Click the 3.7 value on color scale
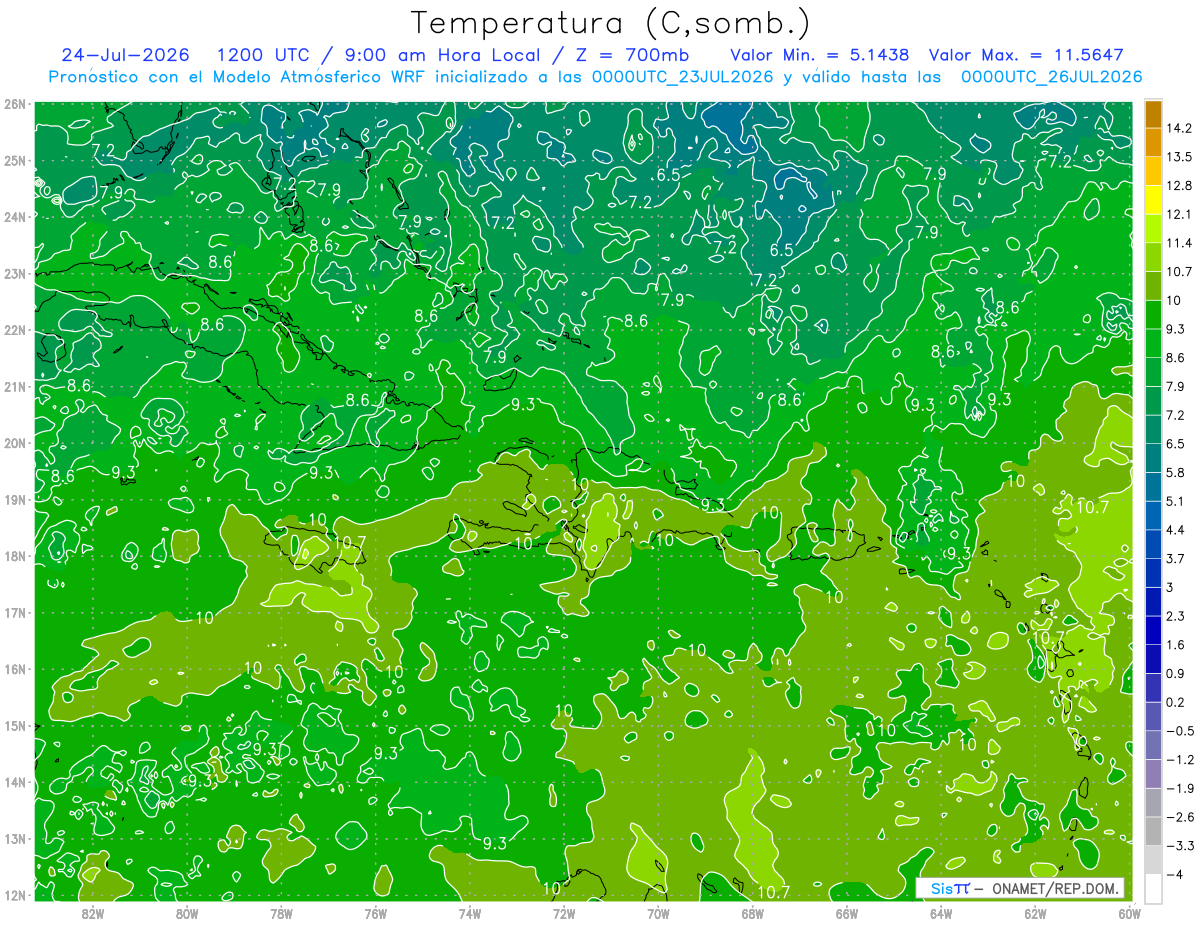Screen dimensions: 1200x927 1175,558
